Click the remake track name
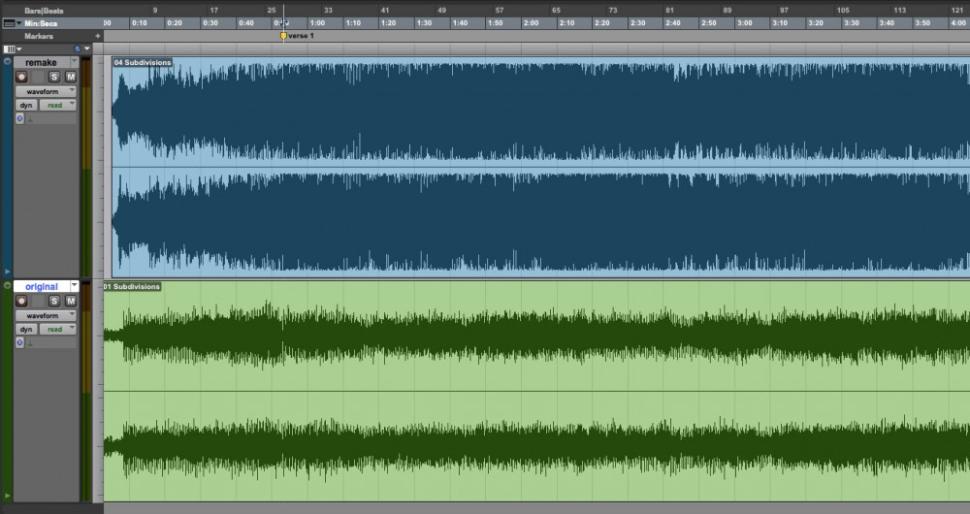Image resolution: width=970 pixels, height=514 pixels. [41, 62]
